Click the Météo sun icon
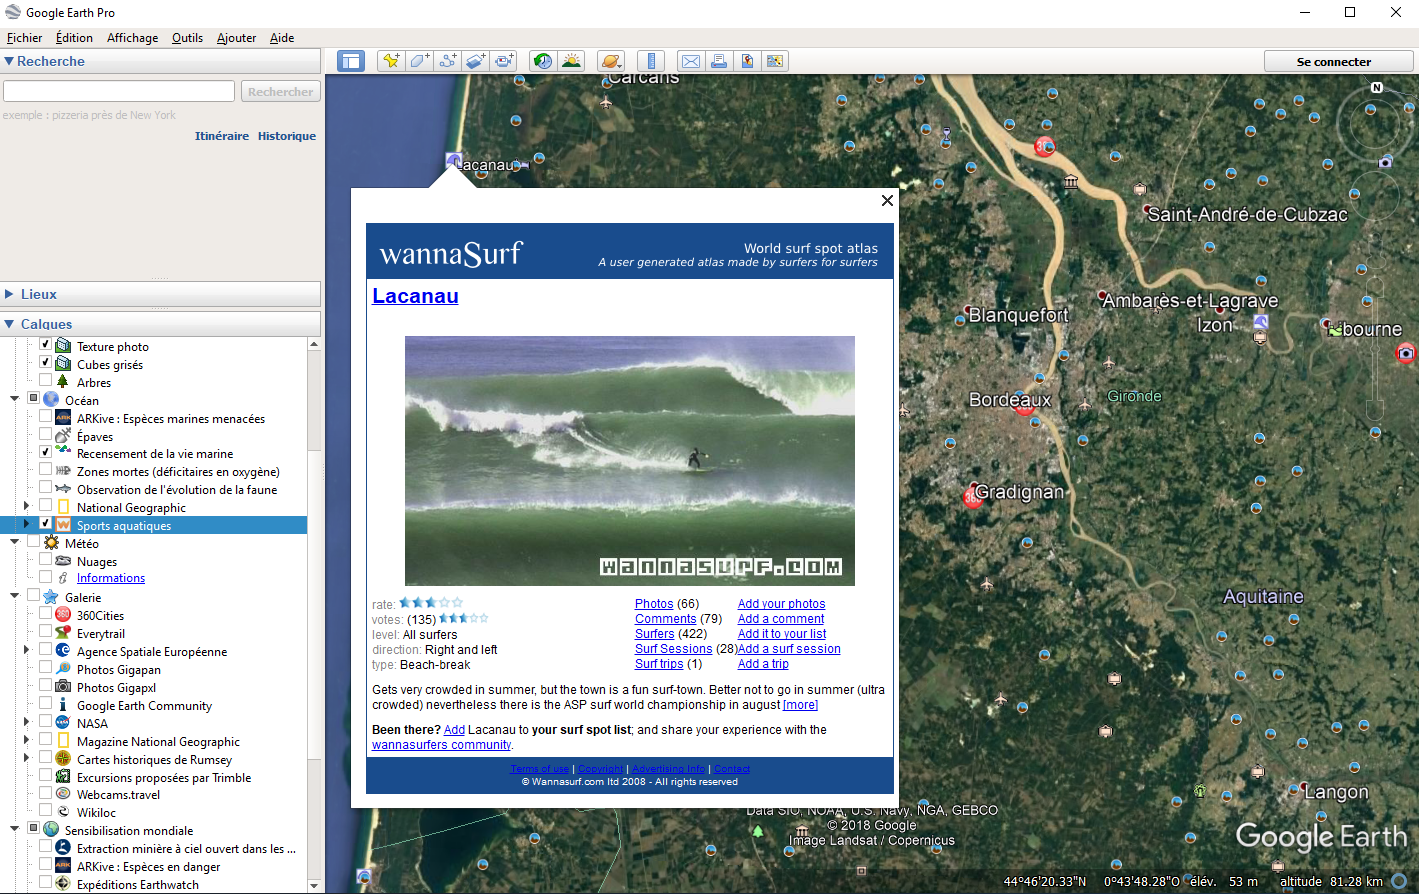1419x894 pixels. click(x=51, y=543)
